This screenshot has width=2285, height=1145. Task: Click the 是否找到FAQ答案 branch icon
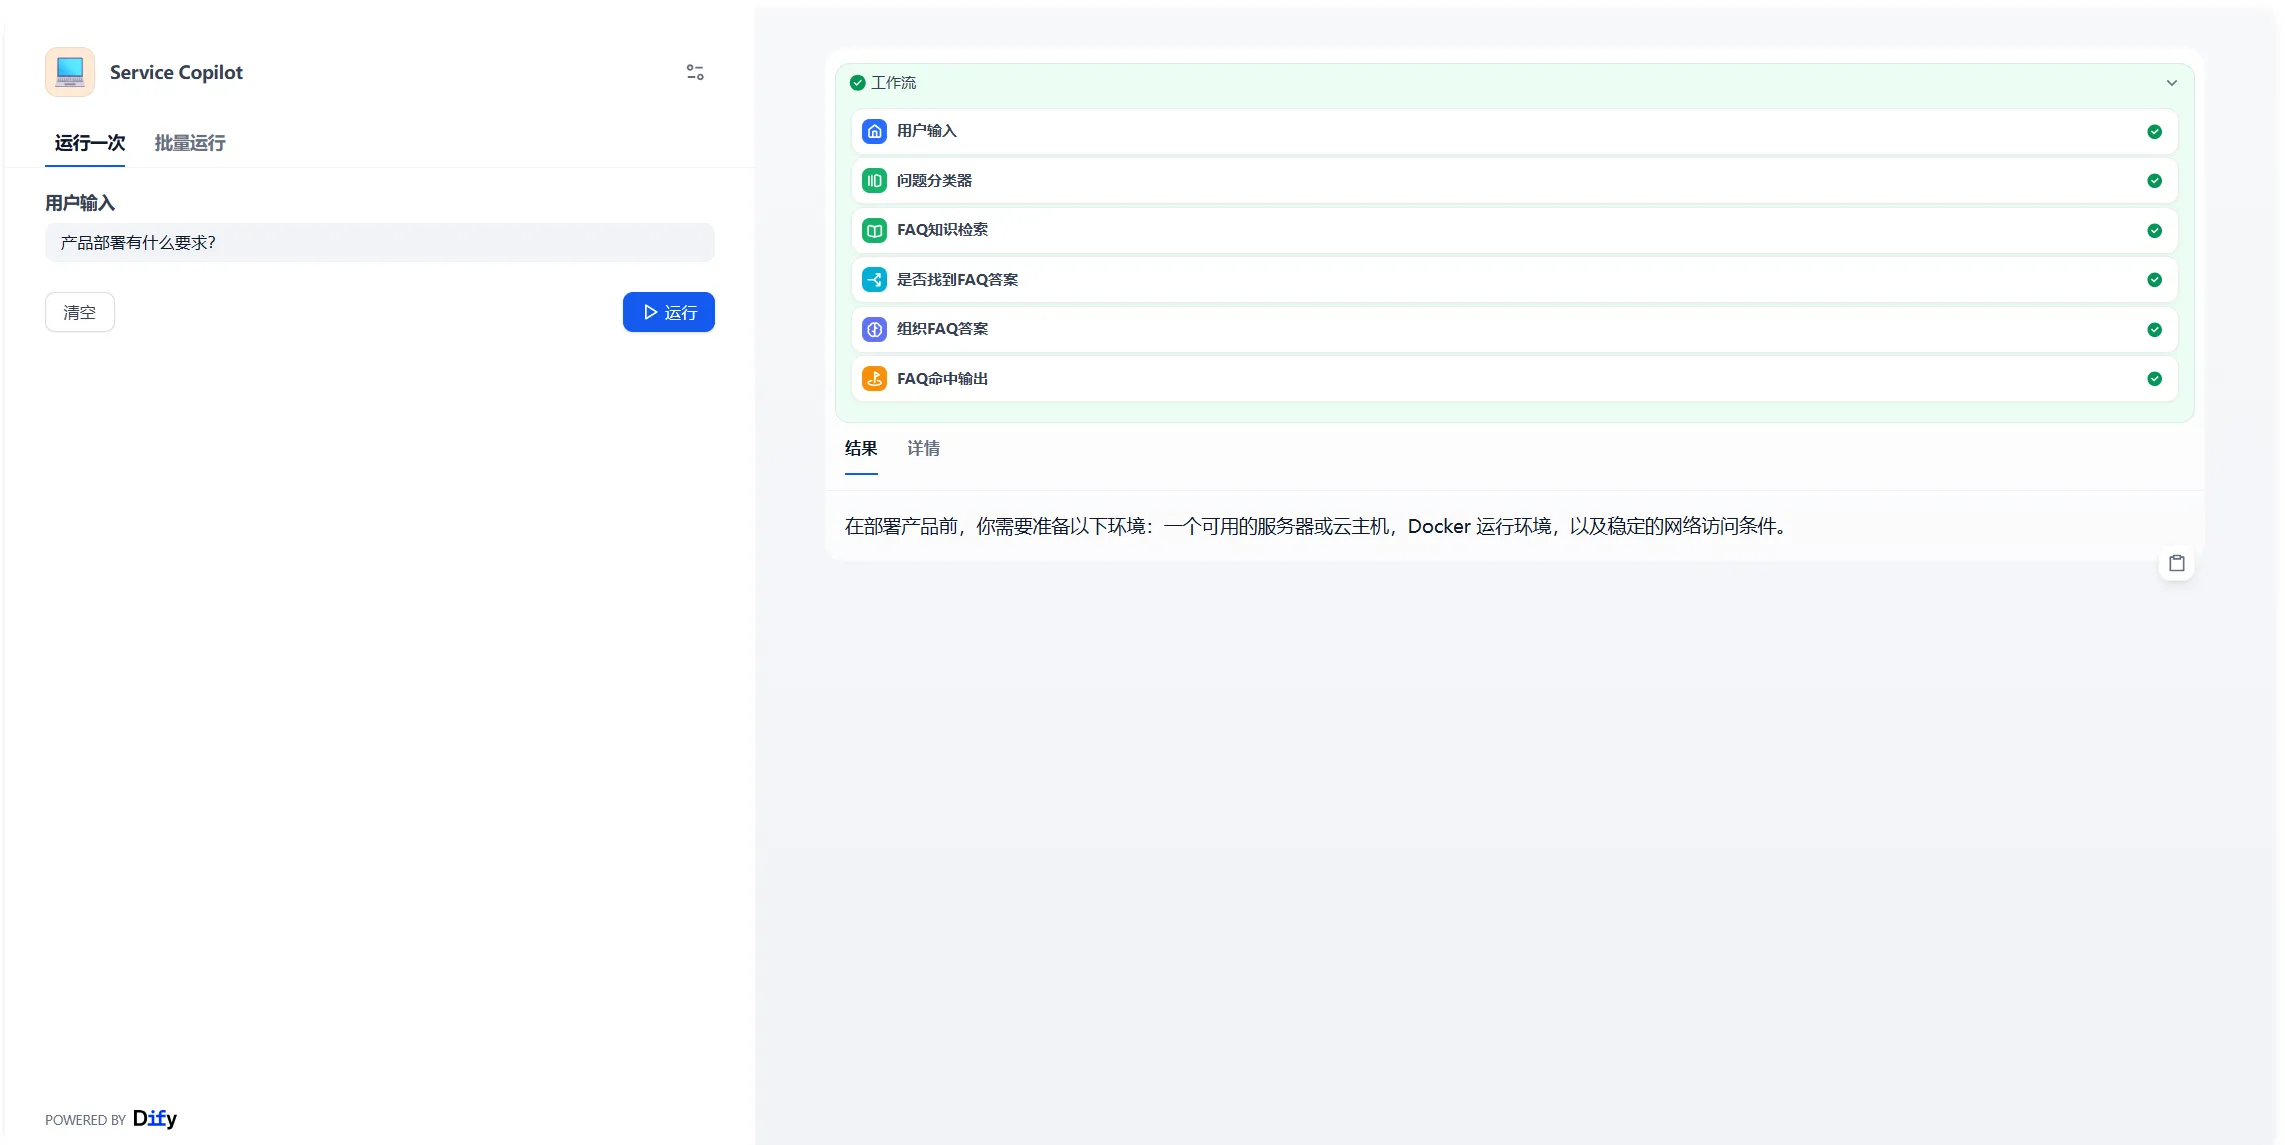(x=874, y=280)
